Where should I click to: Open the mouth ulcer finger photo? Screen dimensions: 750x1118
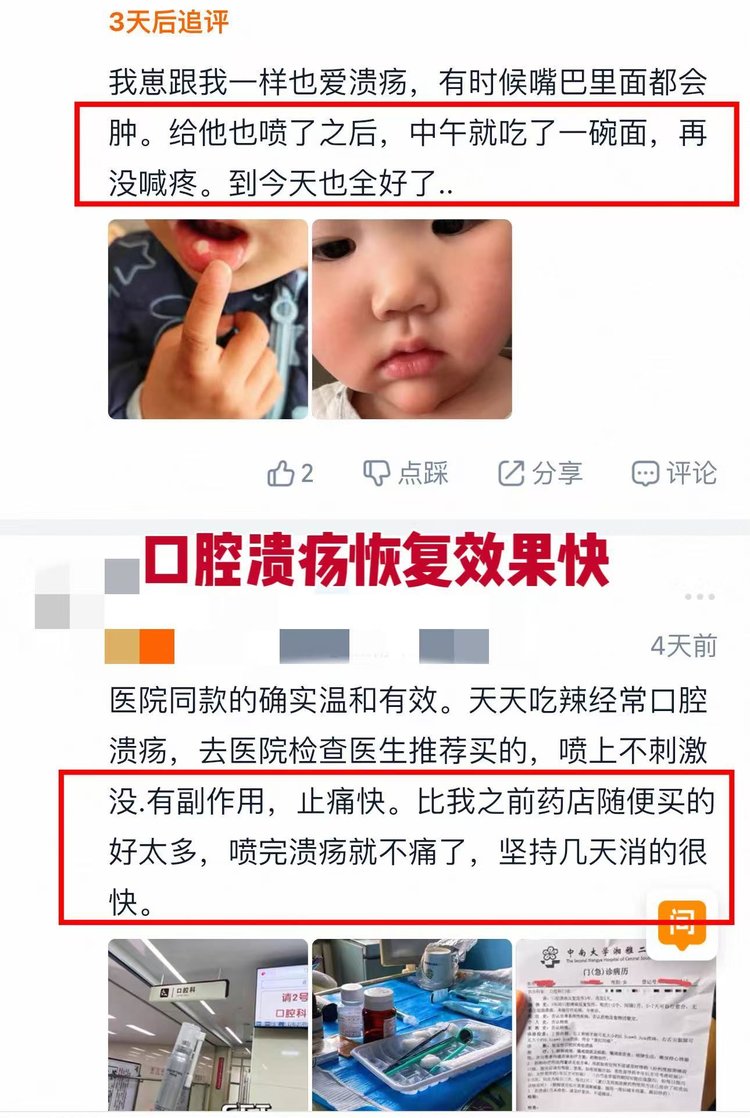point(207,319)
